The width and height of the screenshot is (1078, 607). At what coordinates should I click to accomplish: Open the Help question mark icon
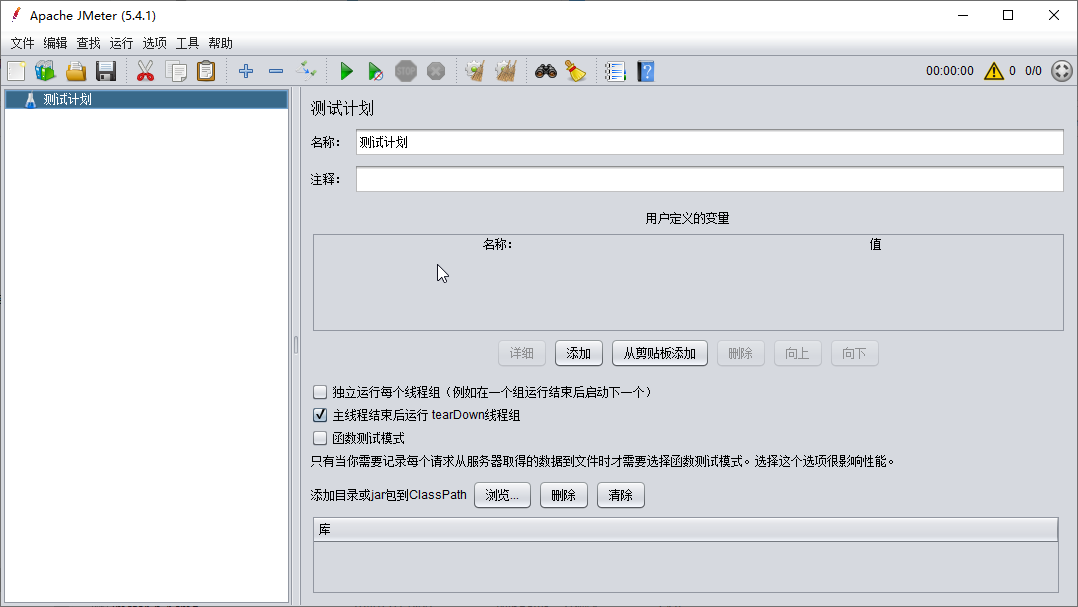pyautogui.click(x=646, y=71)
